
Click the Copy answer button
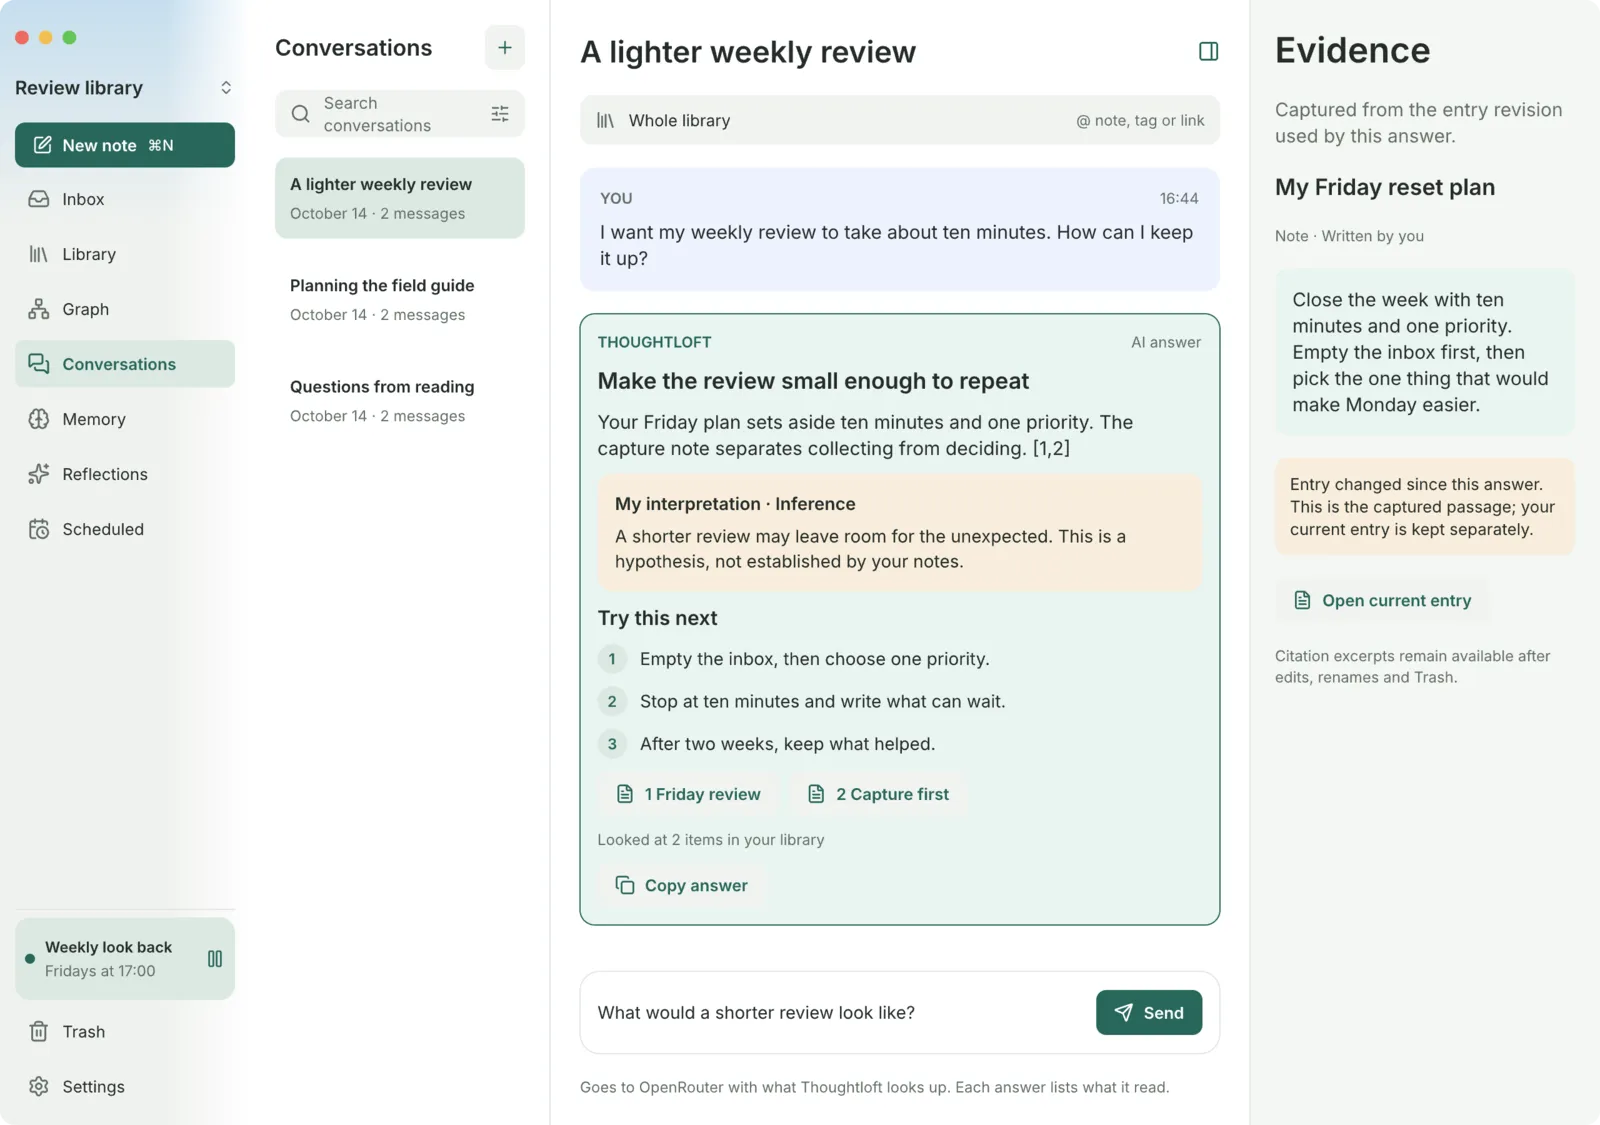(x=682, y=885)
